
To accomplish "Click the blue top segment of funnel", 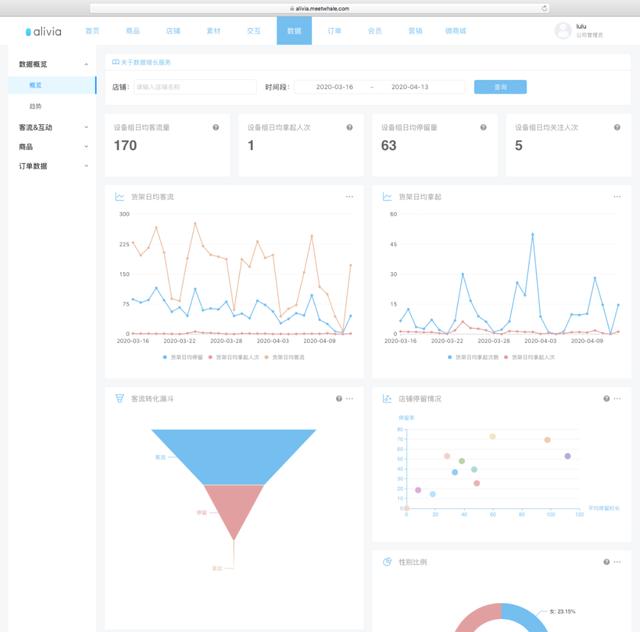I will pos(234,456).
